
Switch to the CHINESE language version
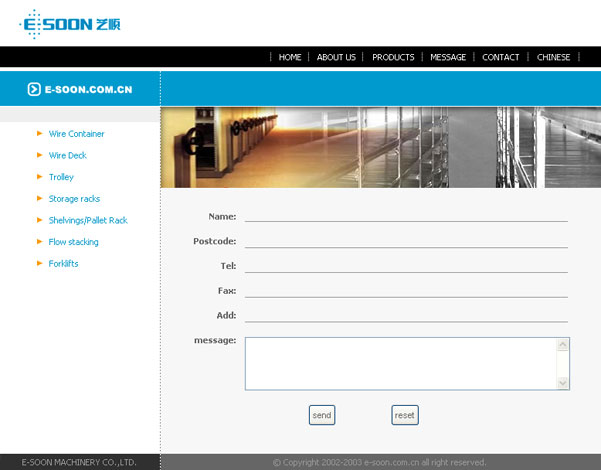(554, 57)
